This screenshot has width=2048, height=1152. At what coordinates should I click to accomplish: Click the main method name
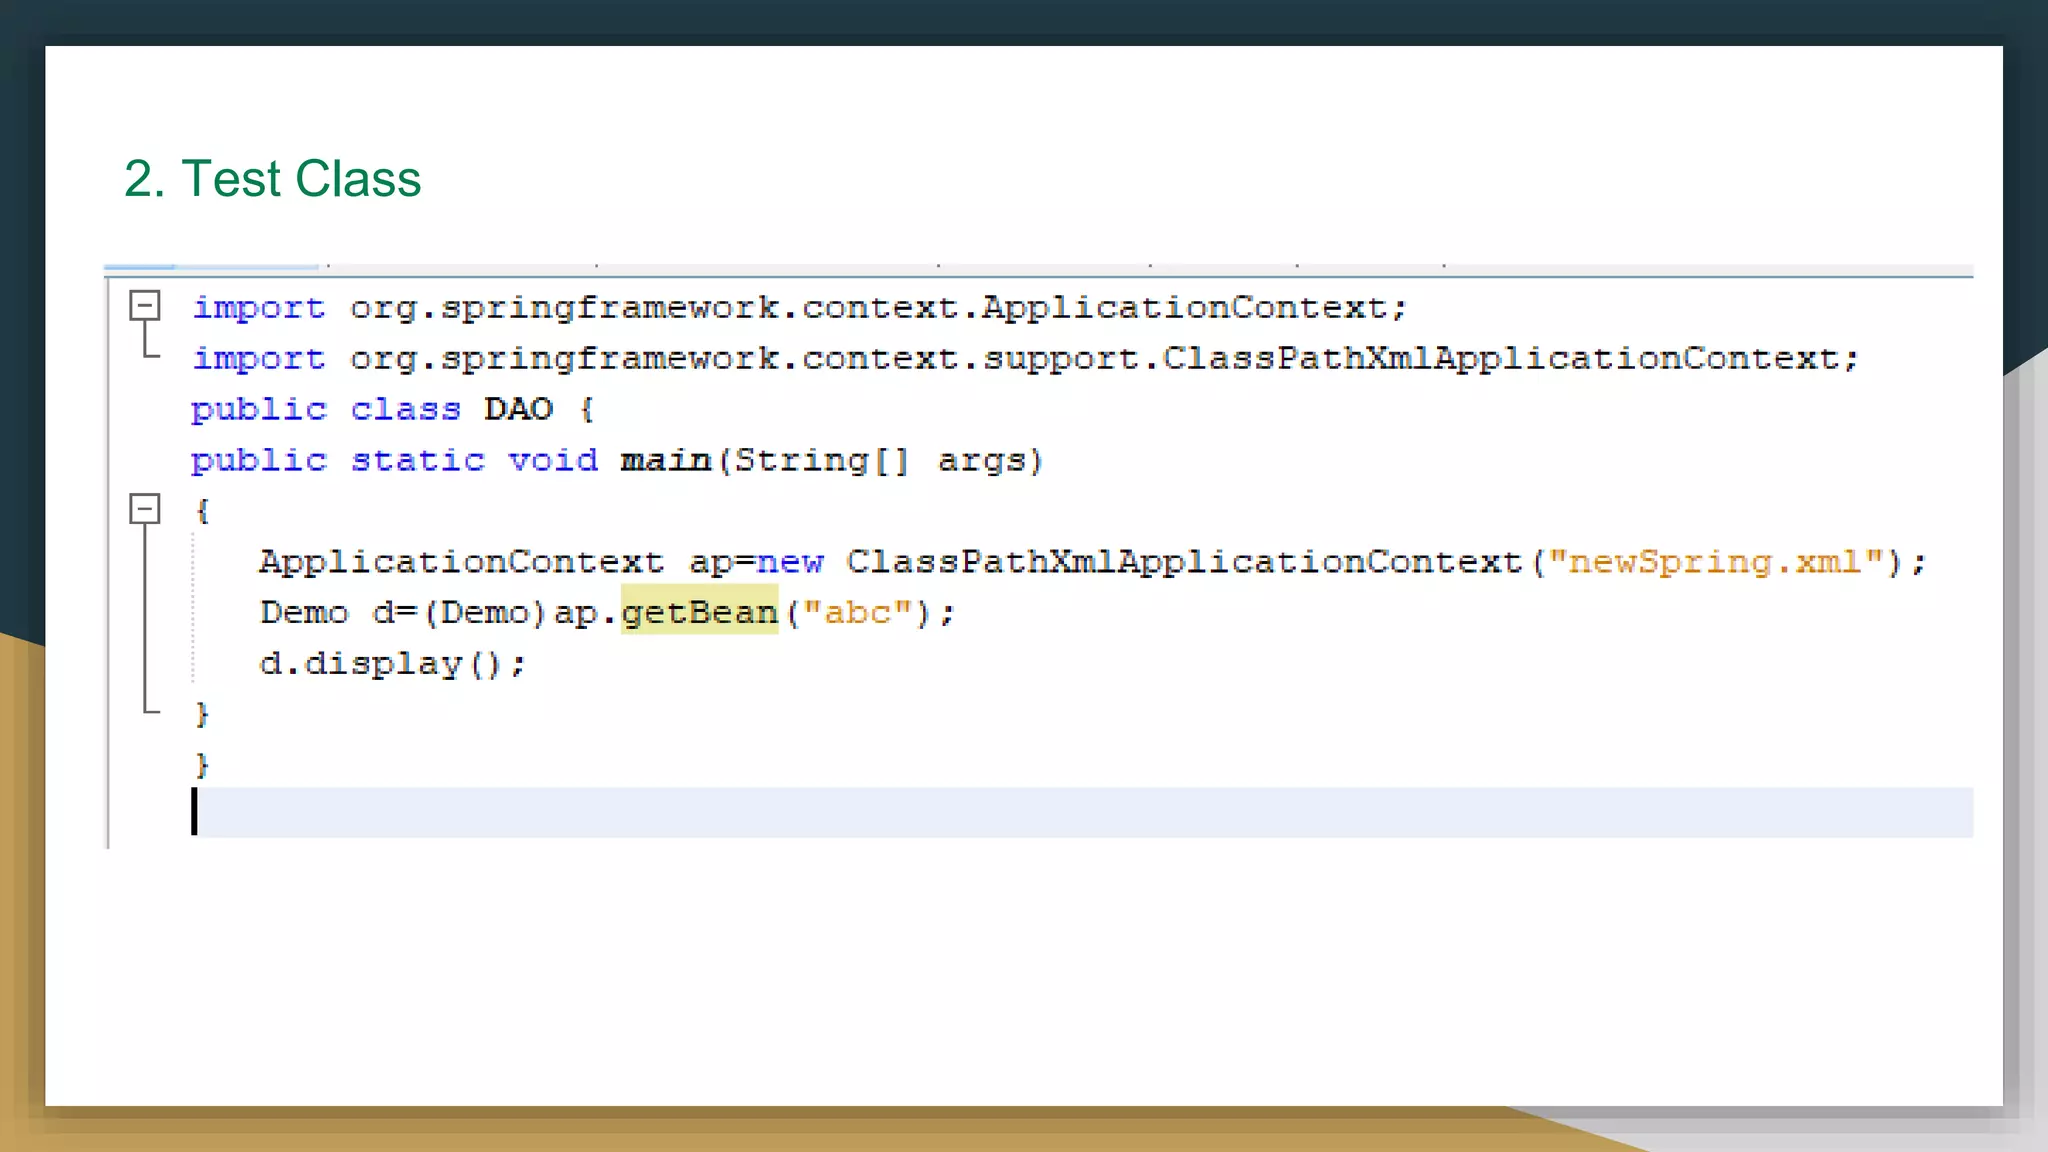tap(665, 460)
